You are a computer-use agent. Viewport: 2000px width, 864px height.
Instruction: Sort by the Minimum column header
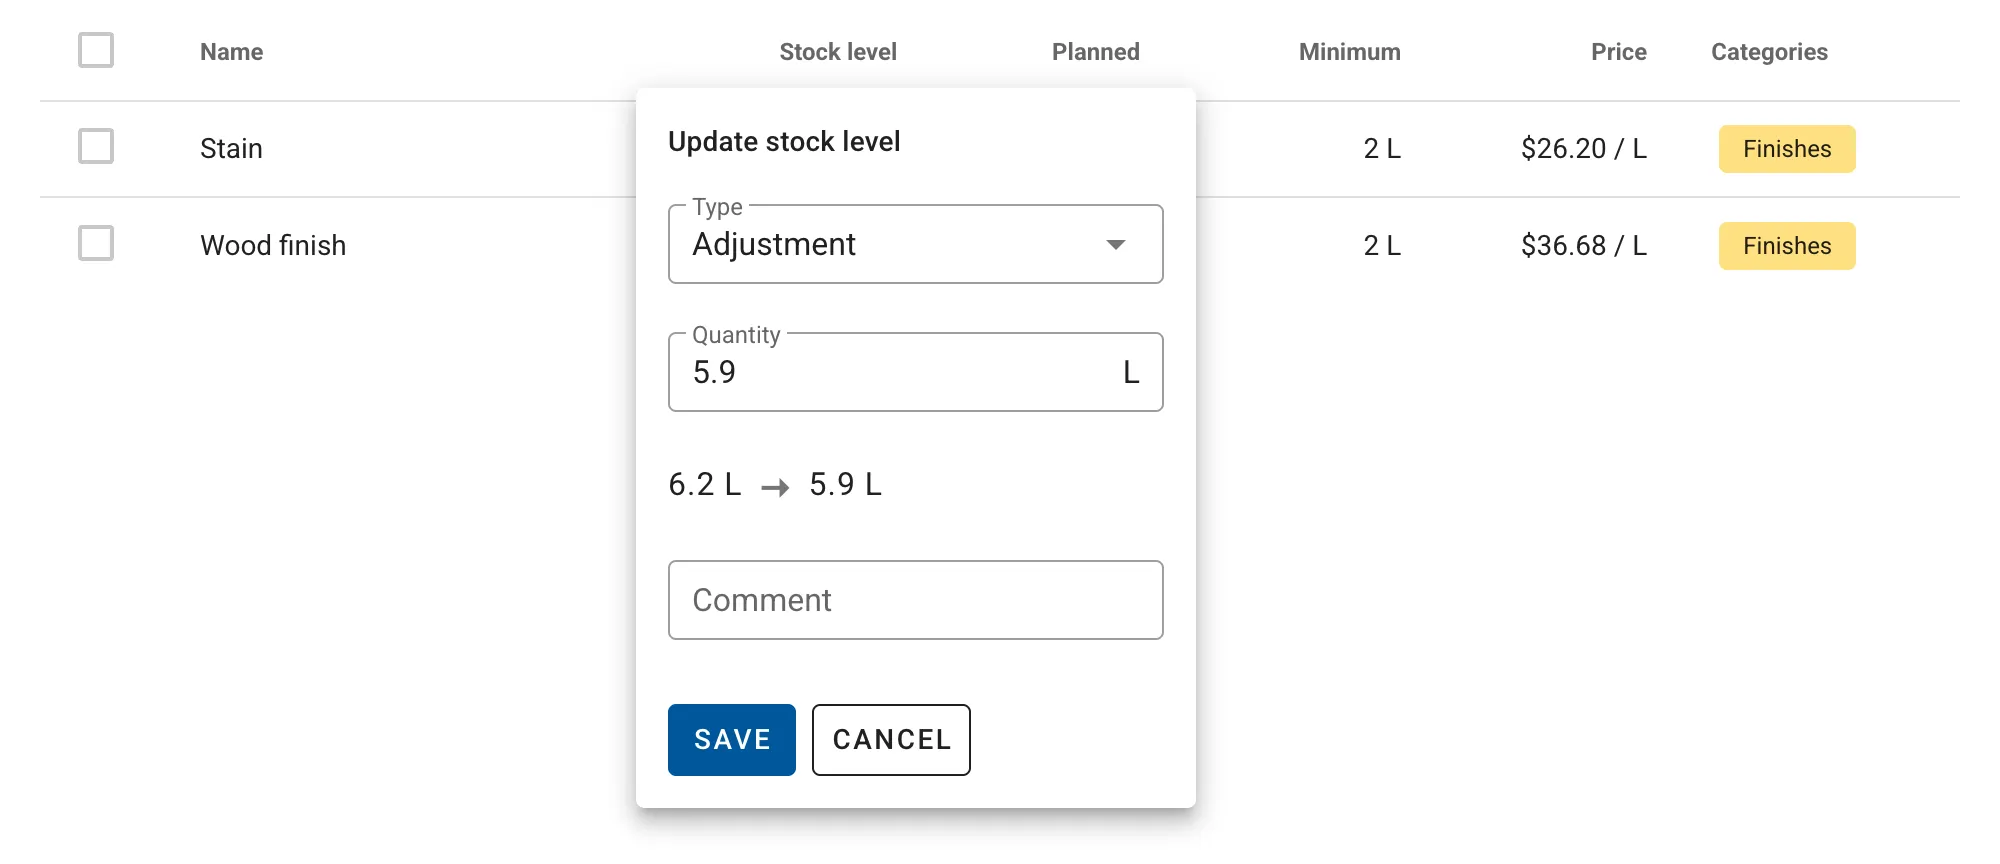point(1348,51)
